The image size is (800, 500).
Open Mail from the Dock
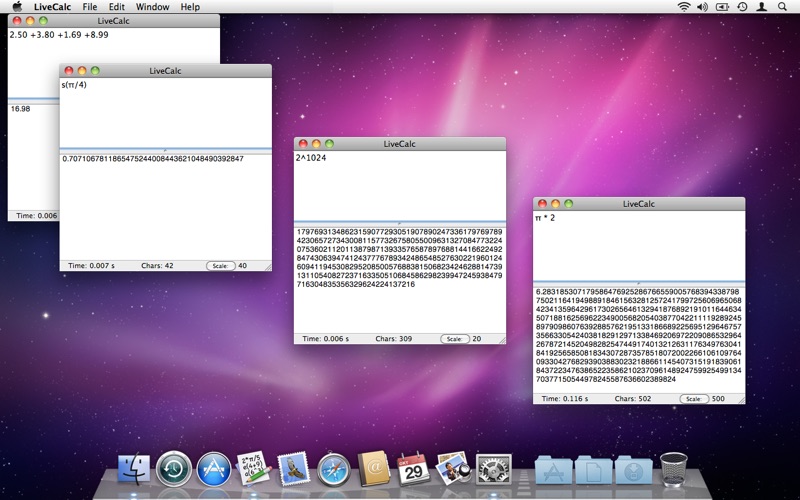coord(293,468)
